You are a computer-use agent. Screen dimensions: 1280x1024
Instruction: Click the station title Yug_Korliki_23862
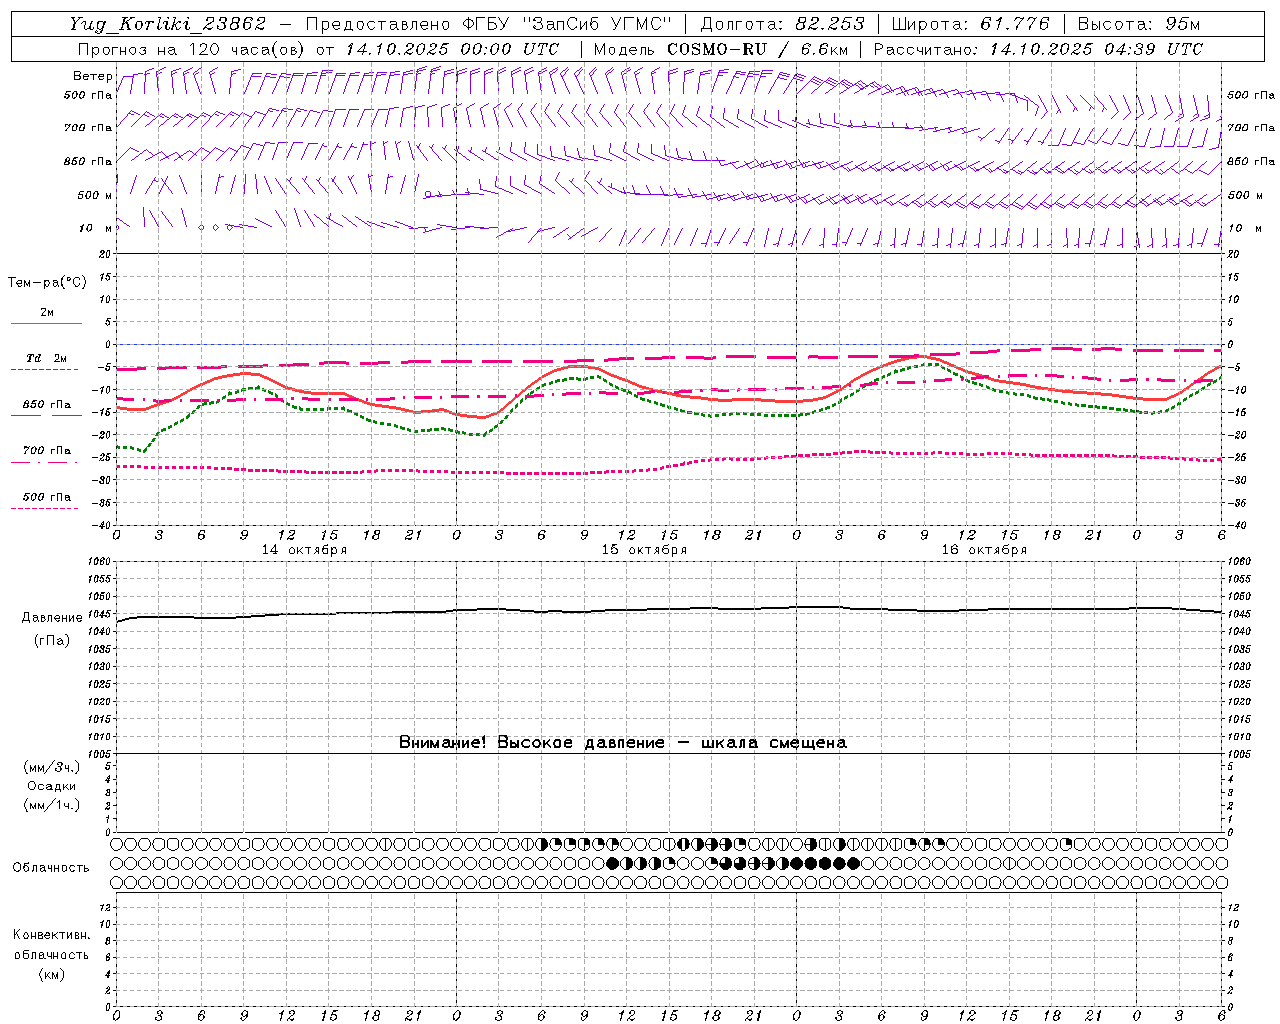click(x=168, y=24)
